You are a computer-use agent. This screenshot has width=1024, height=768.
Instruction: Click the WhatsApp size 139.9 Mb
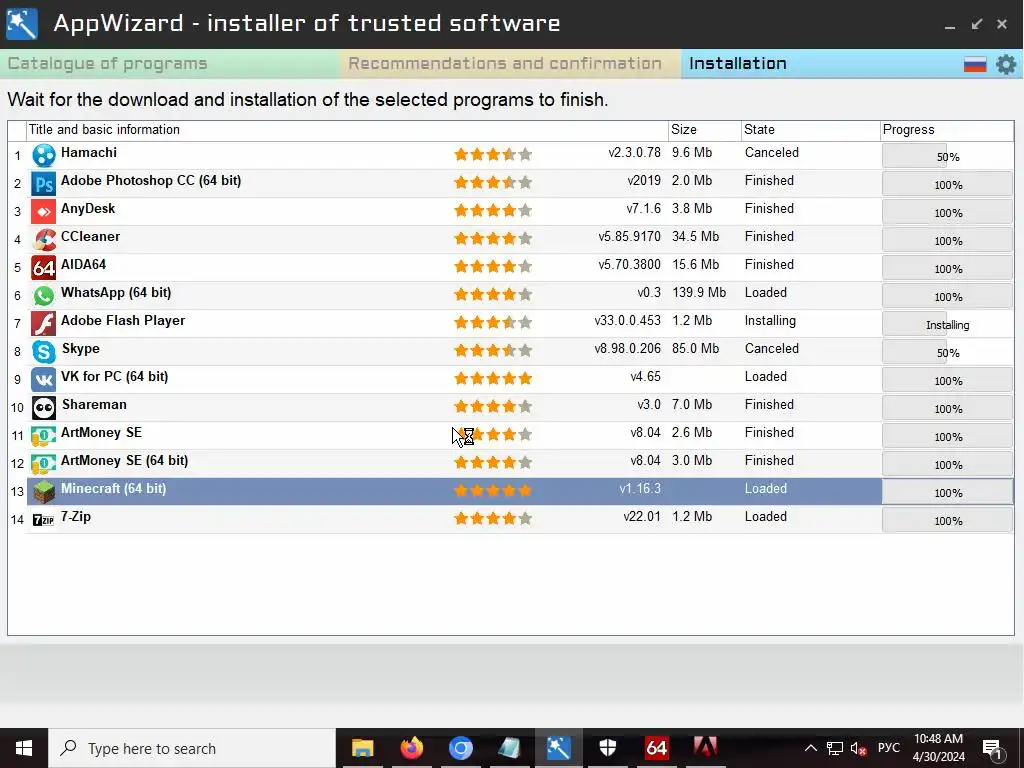pos(699,293)
